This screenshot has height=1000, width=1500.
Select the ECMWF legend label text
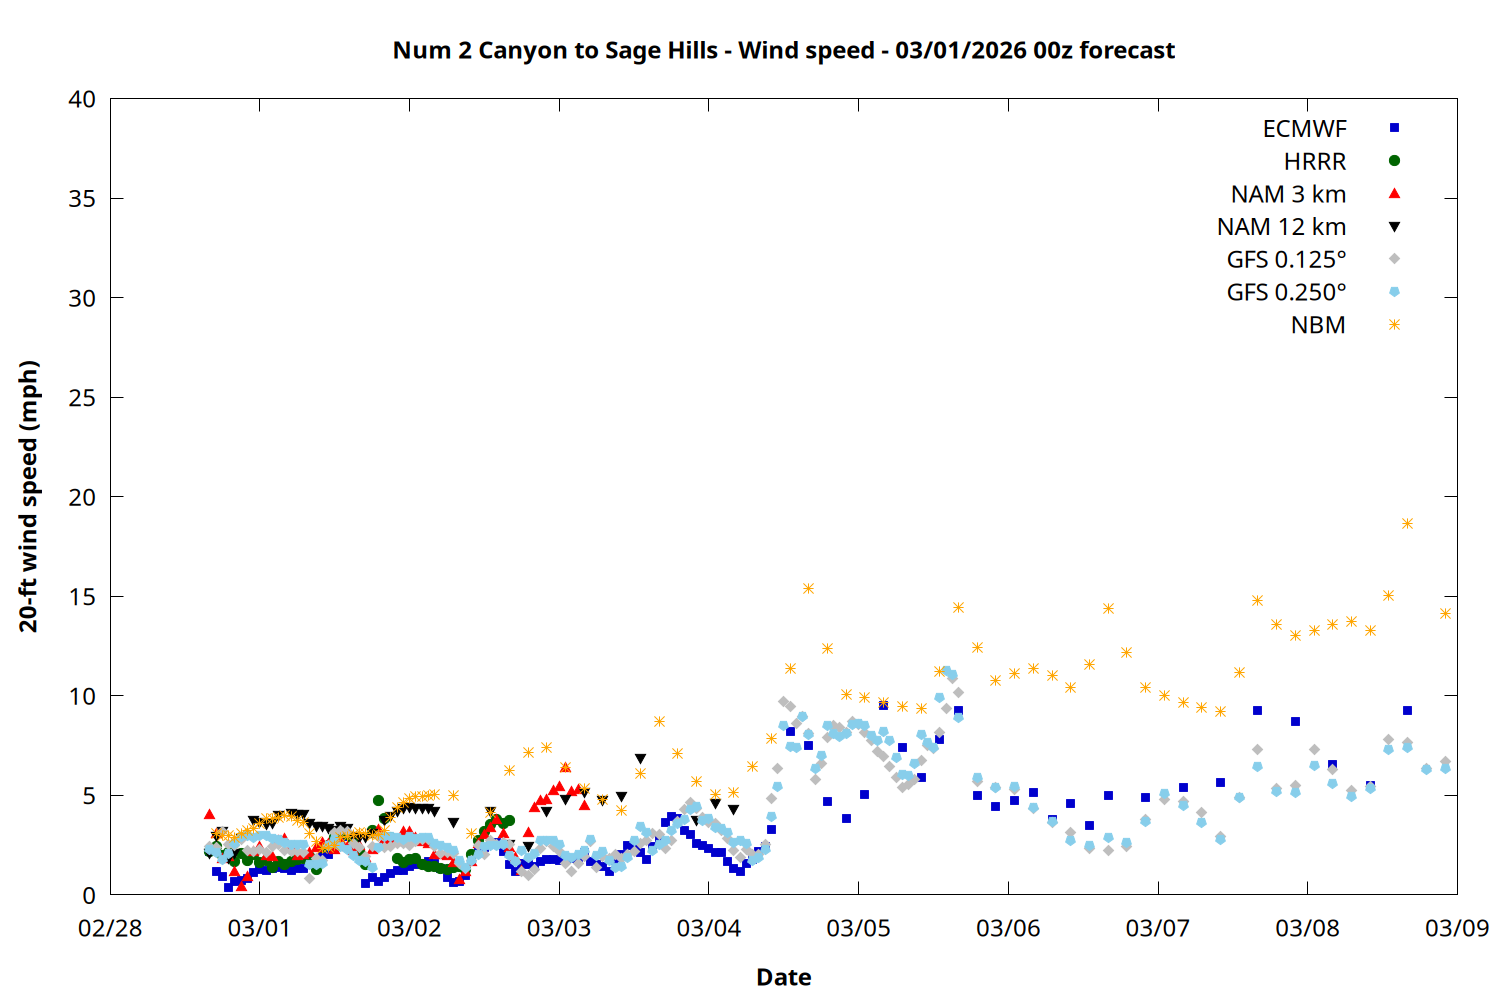1304,129
